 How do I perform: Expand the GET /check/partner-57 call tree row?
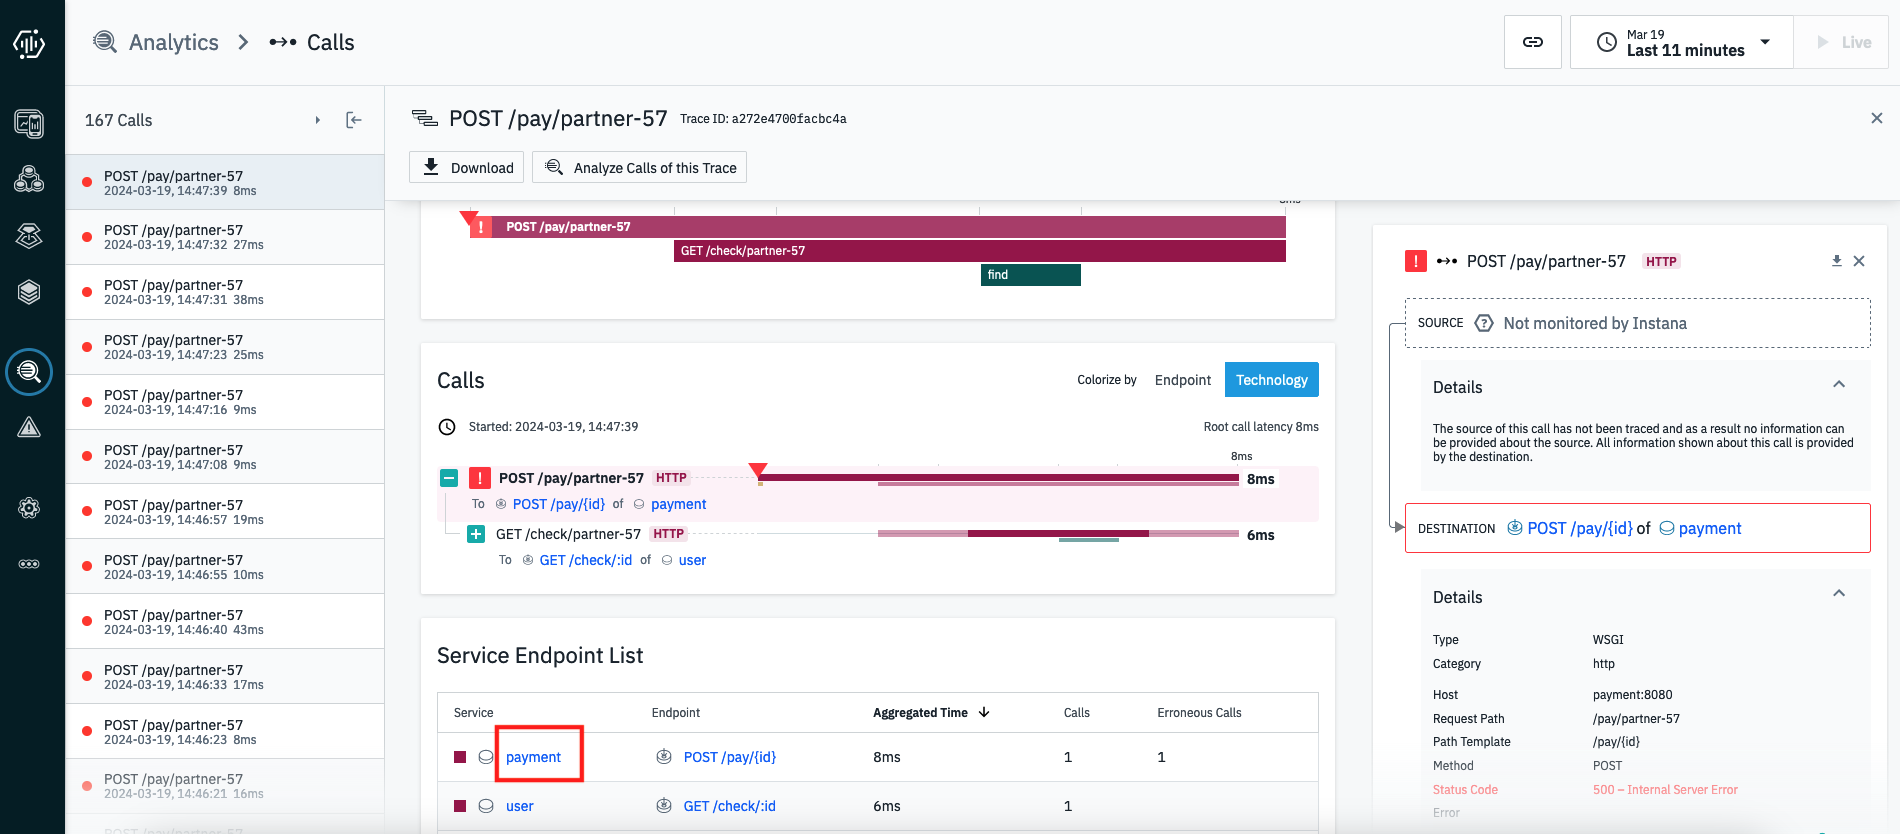476,534
